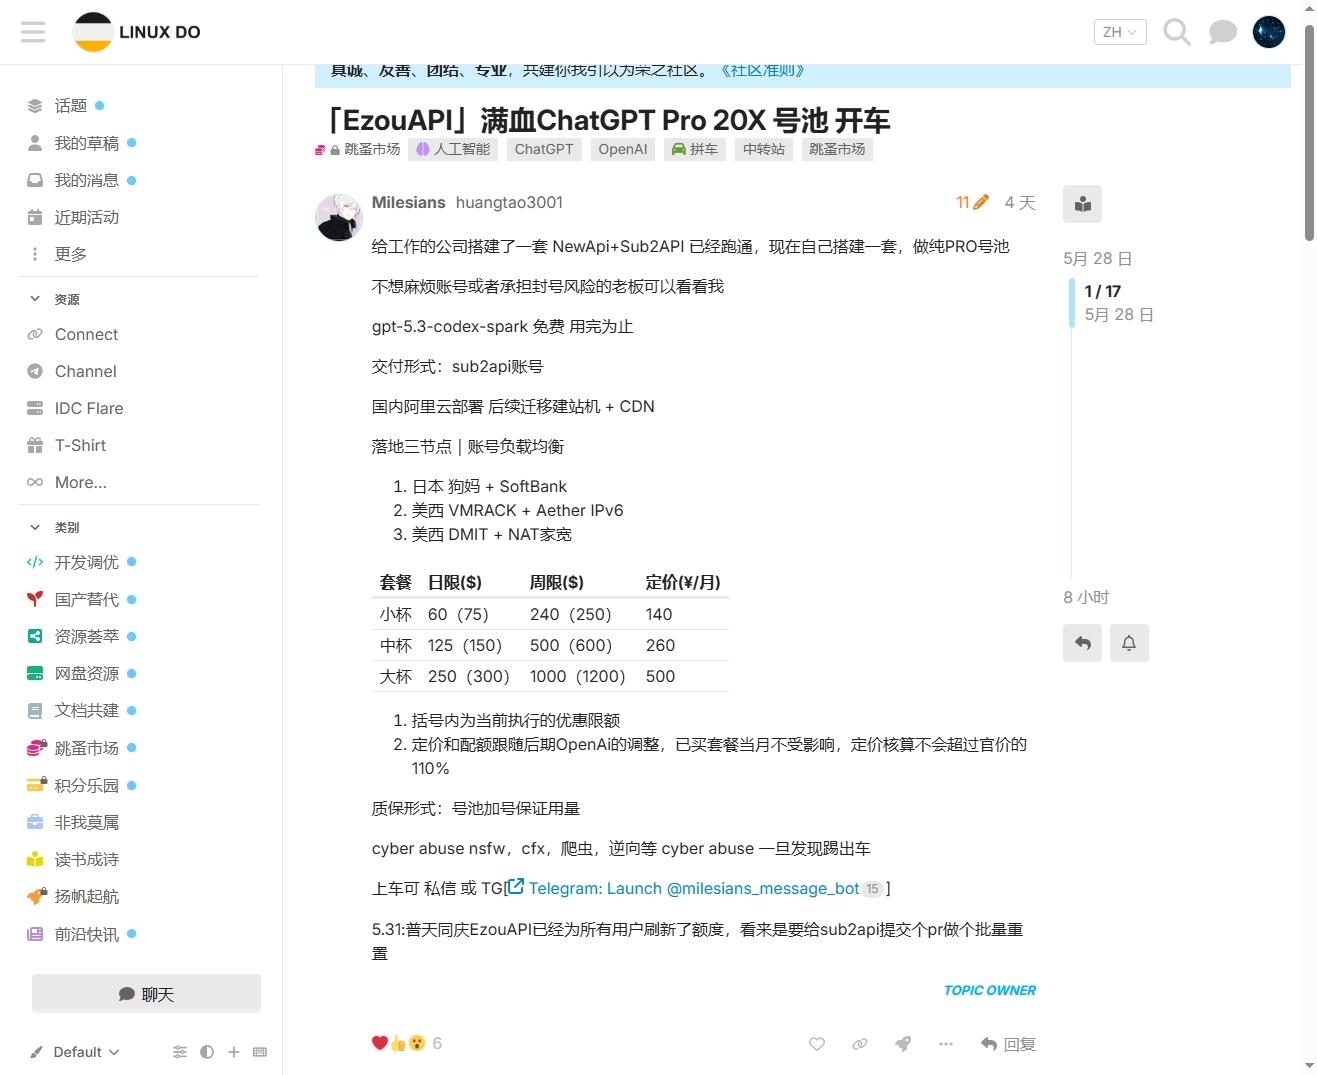Open the 《社区准则》 link
1317x1075 pixels.
762,70
